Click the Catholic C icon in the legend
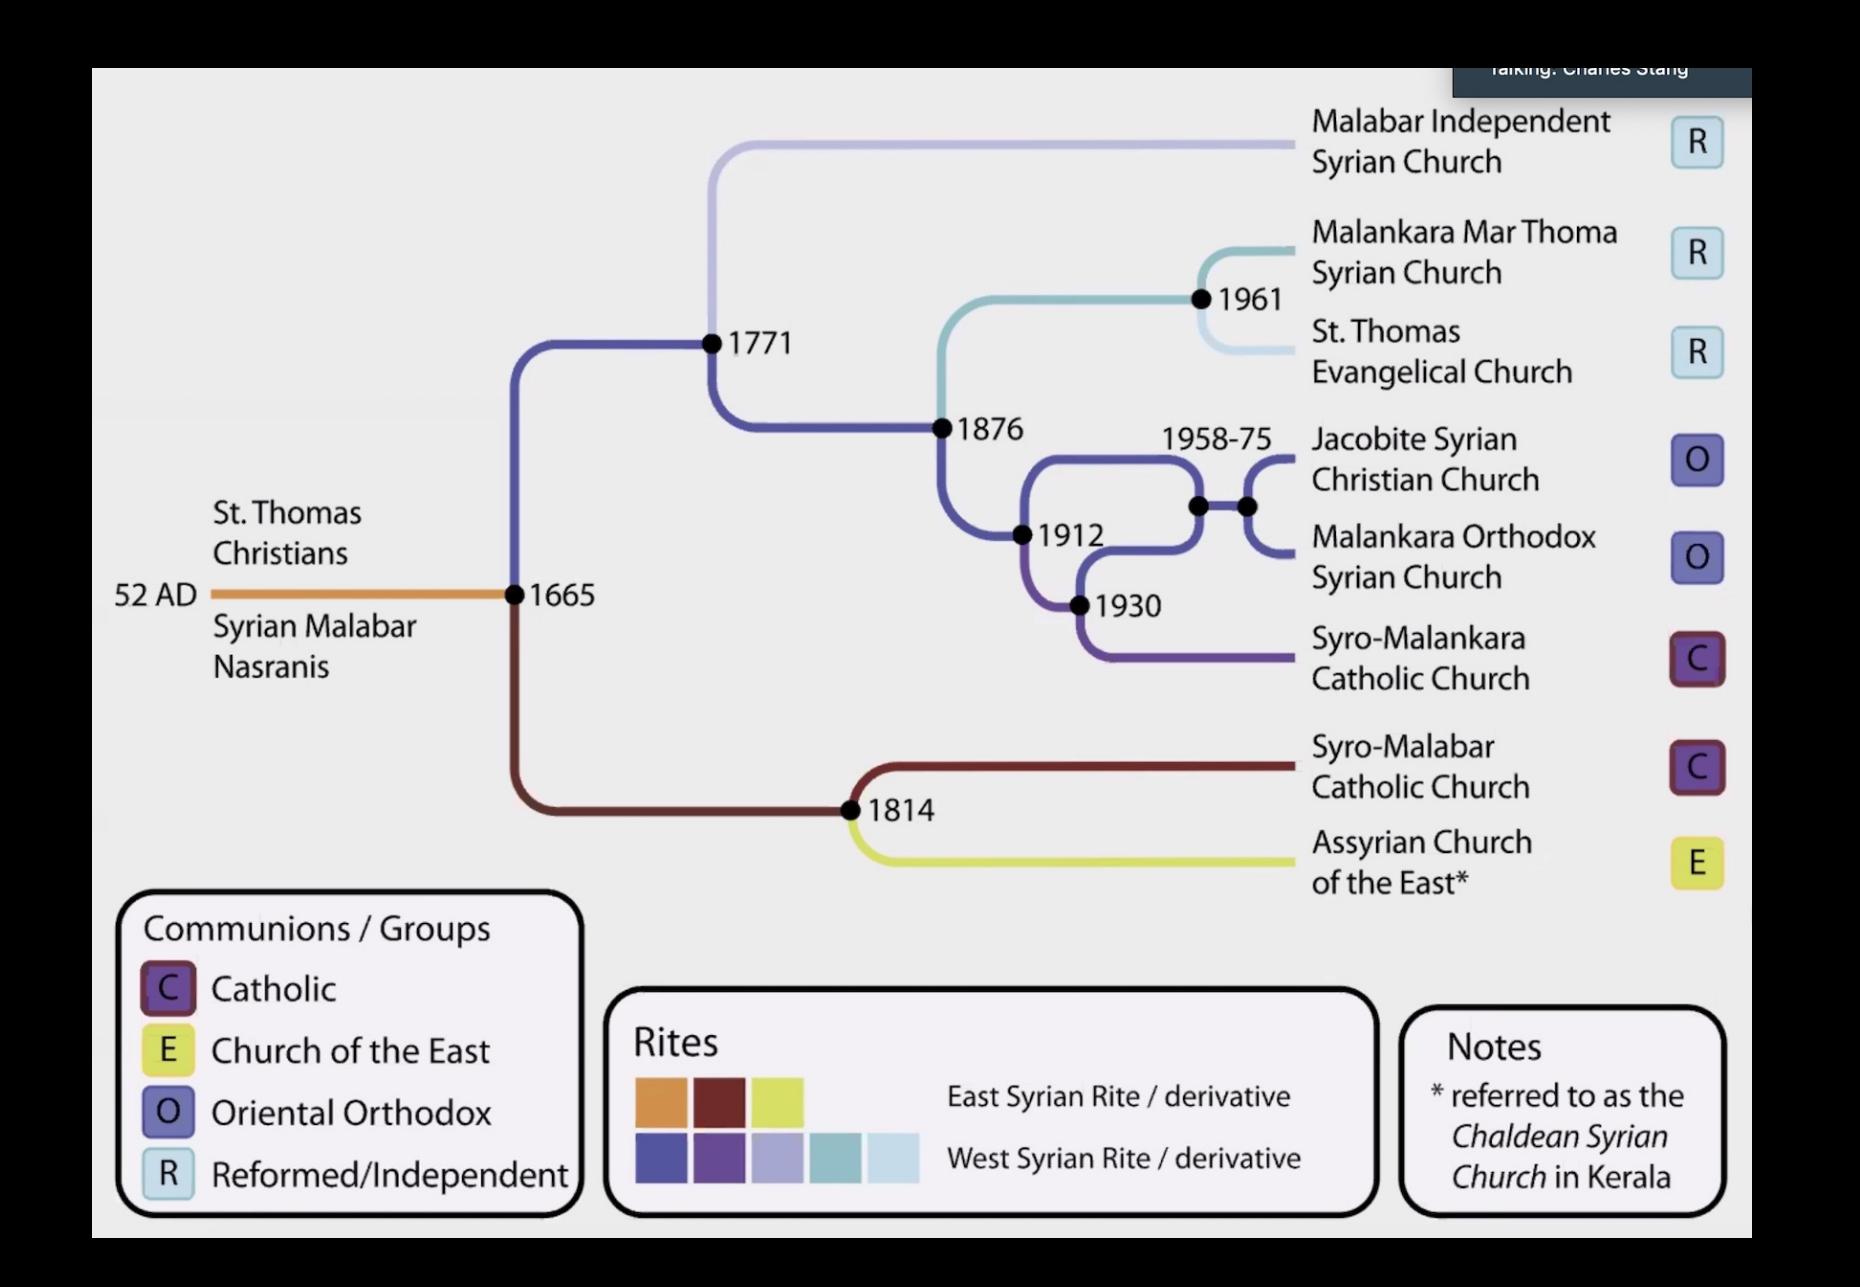Viewport: 1860px width, 1287px height. 168,988
